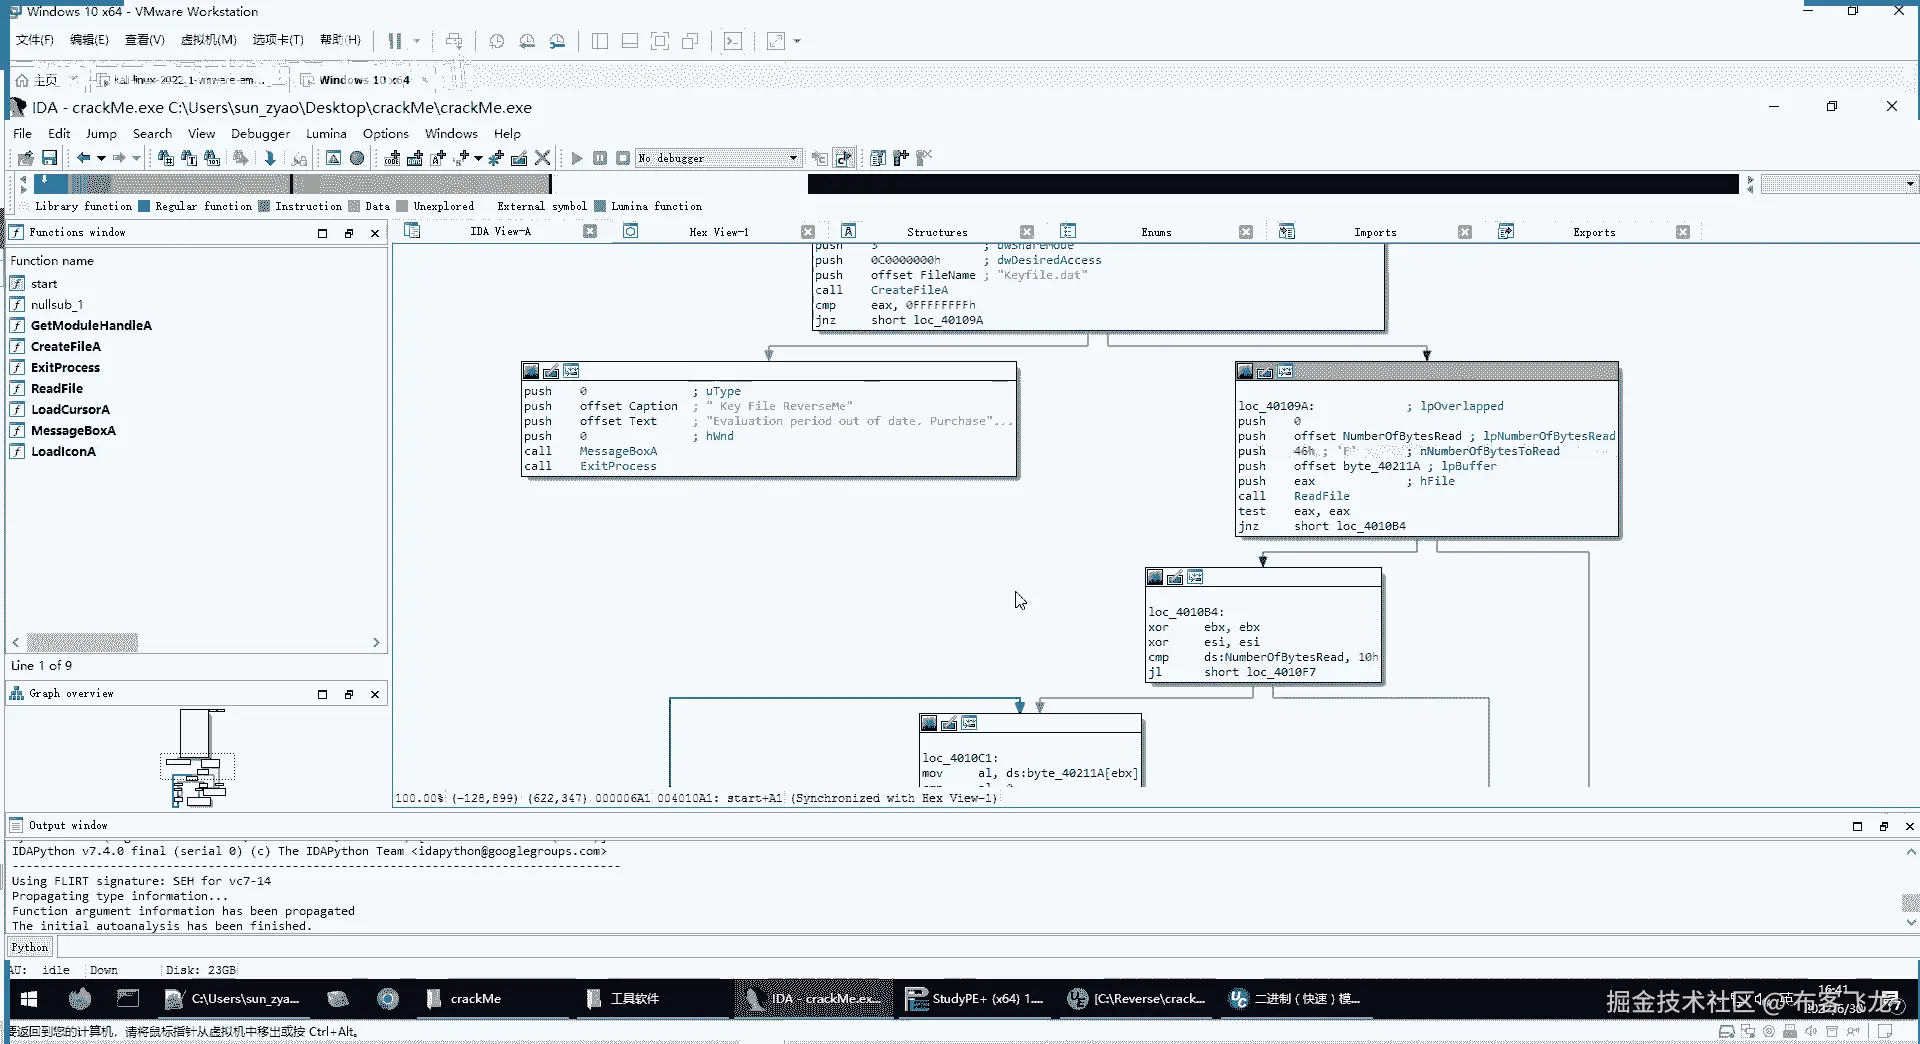Enter VMware full screen mode icon
The width and height of the screenshot is (1920, 1044).
pyautogui.click(x=660, y=41)
